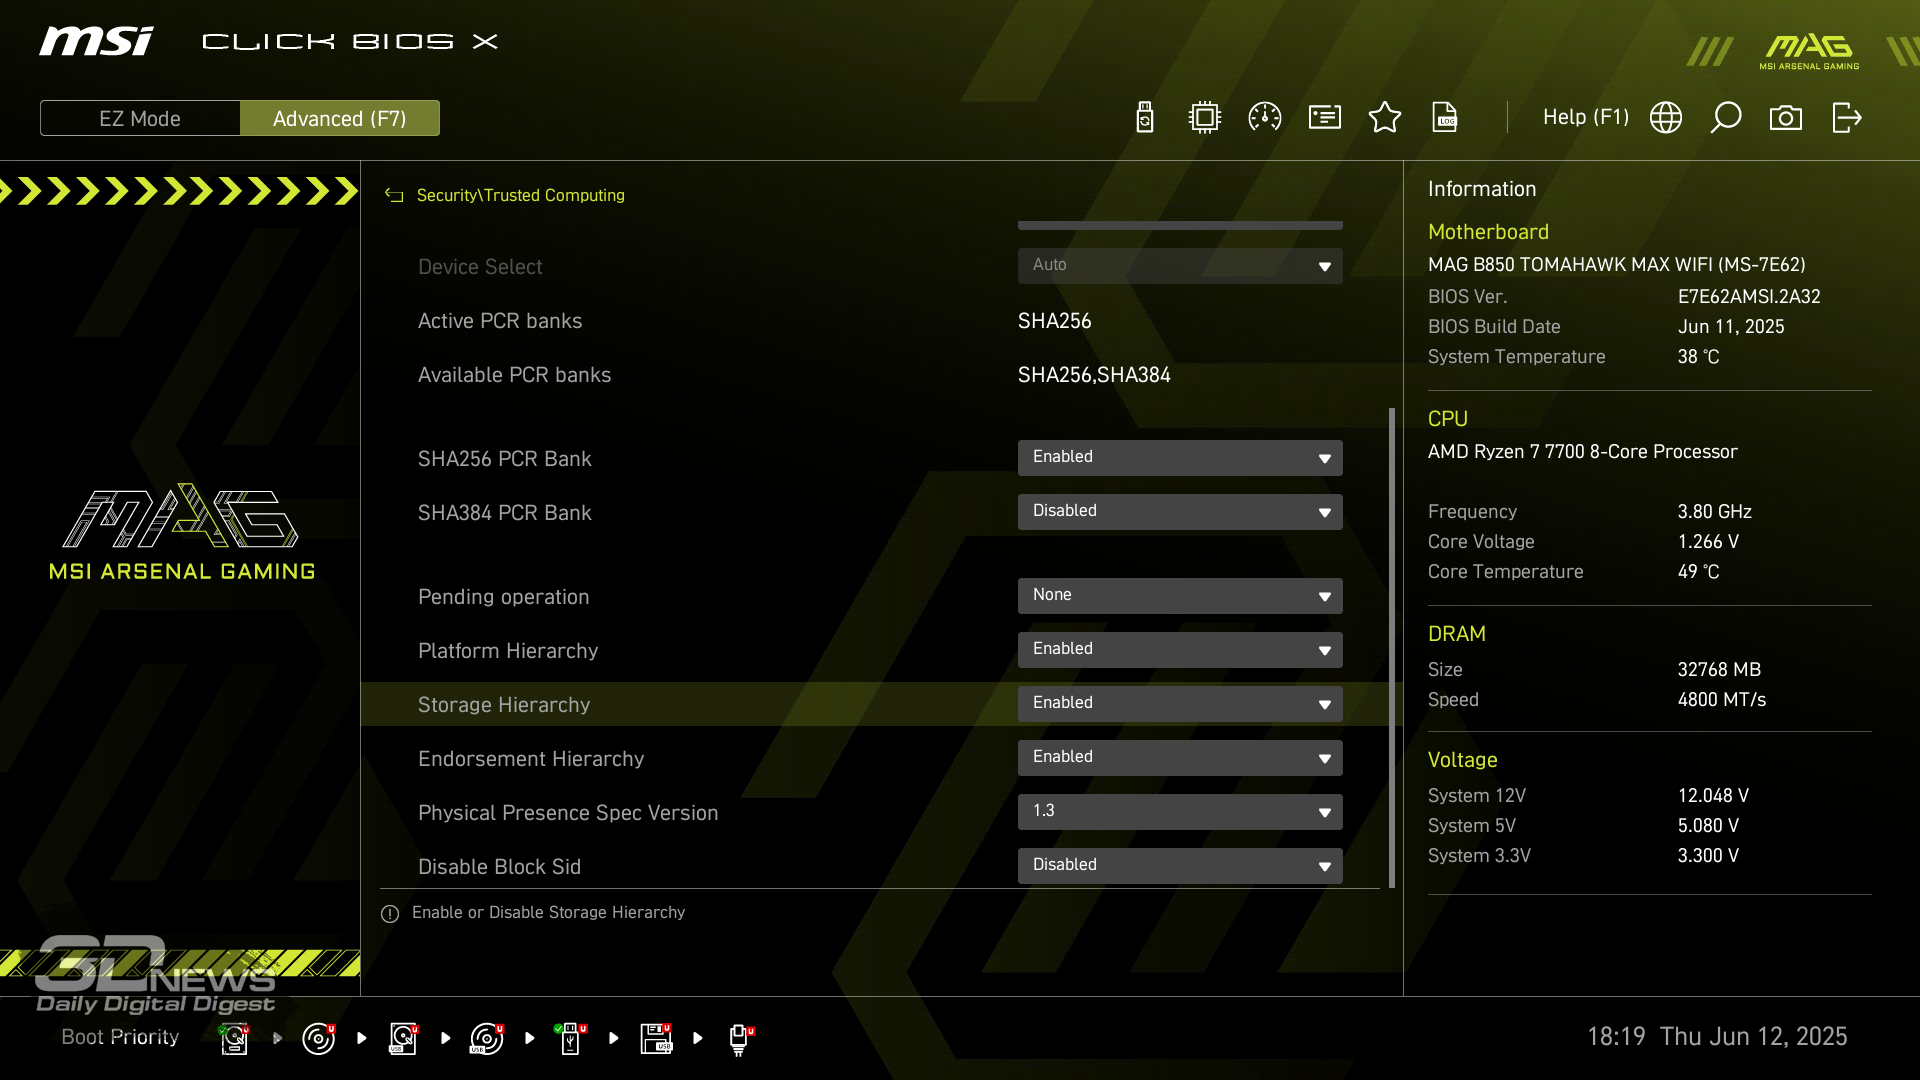Click the BIOS version E7E62AMSI.2A32
The image size is (1920, 1080).
pos(1749,297)
